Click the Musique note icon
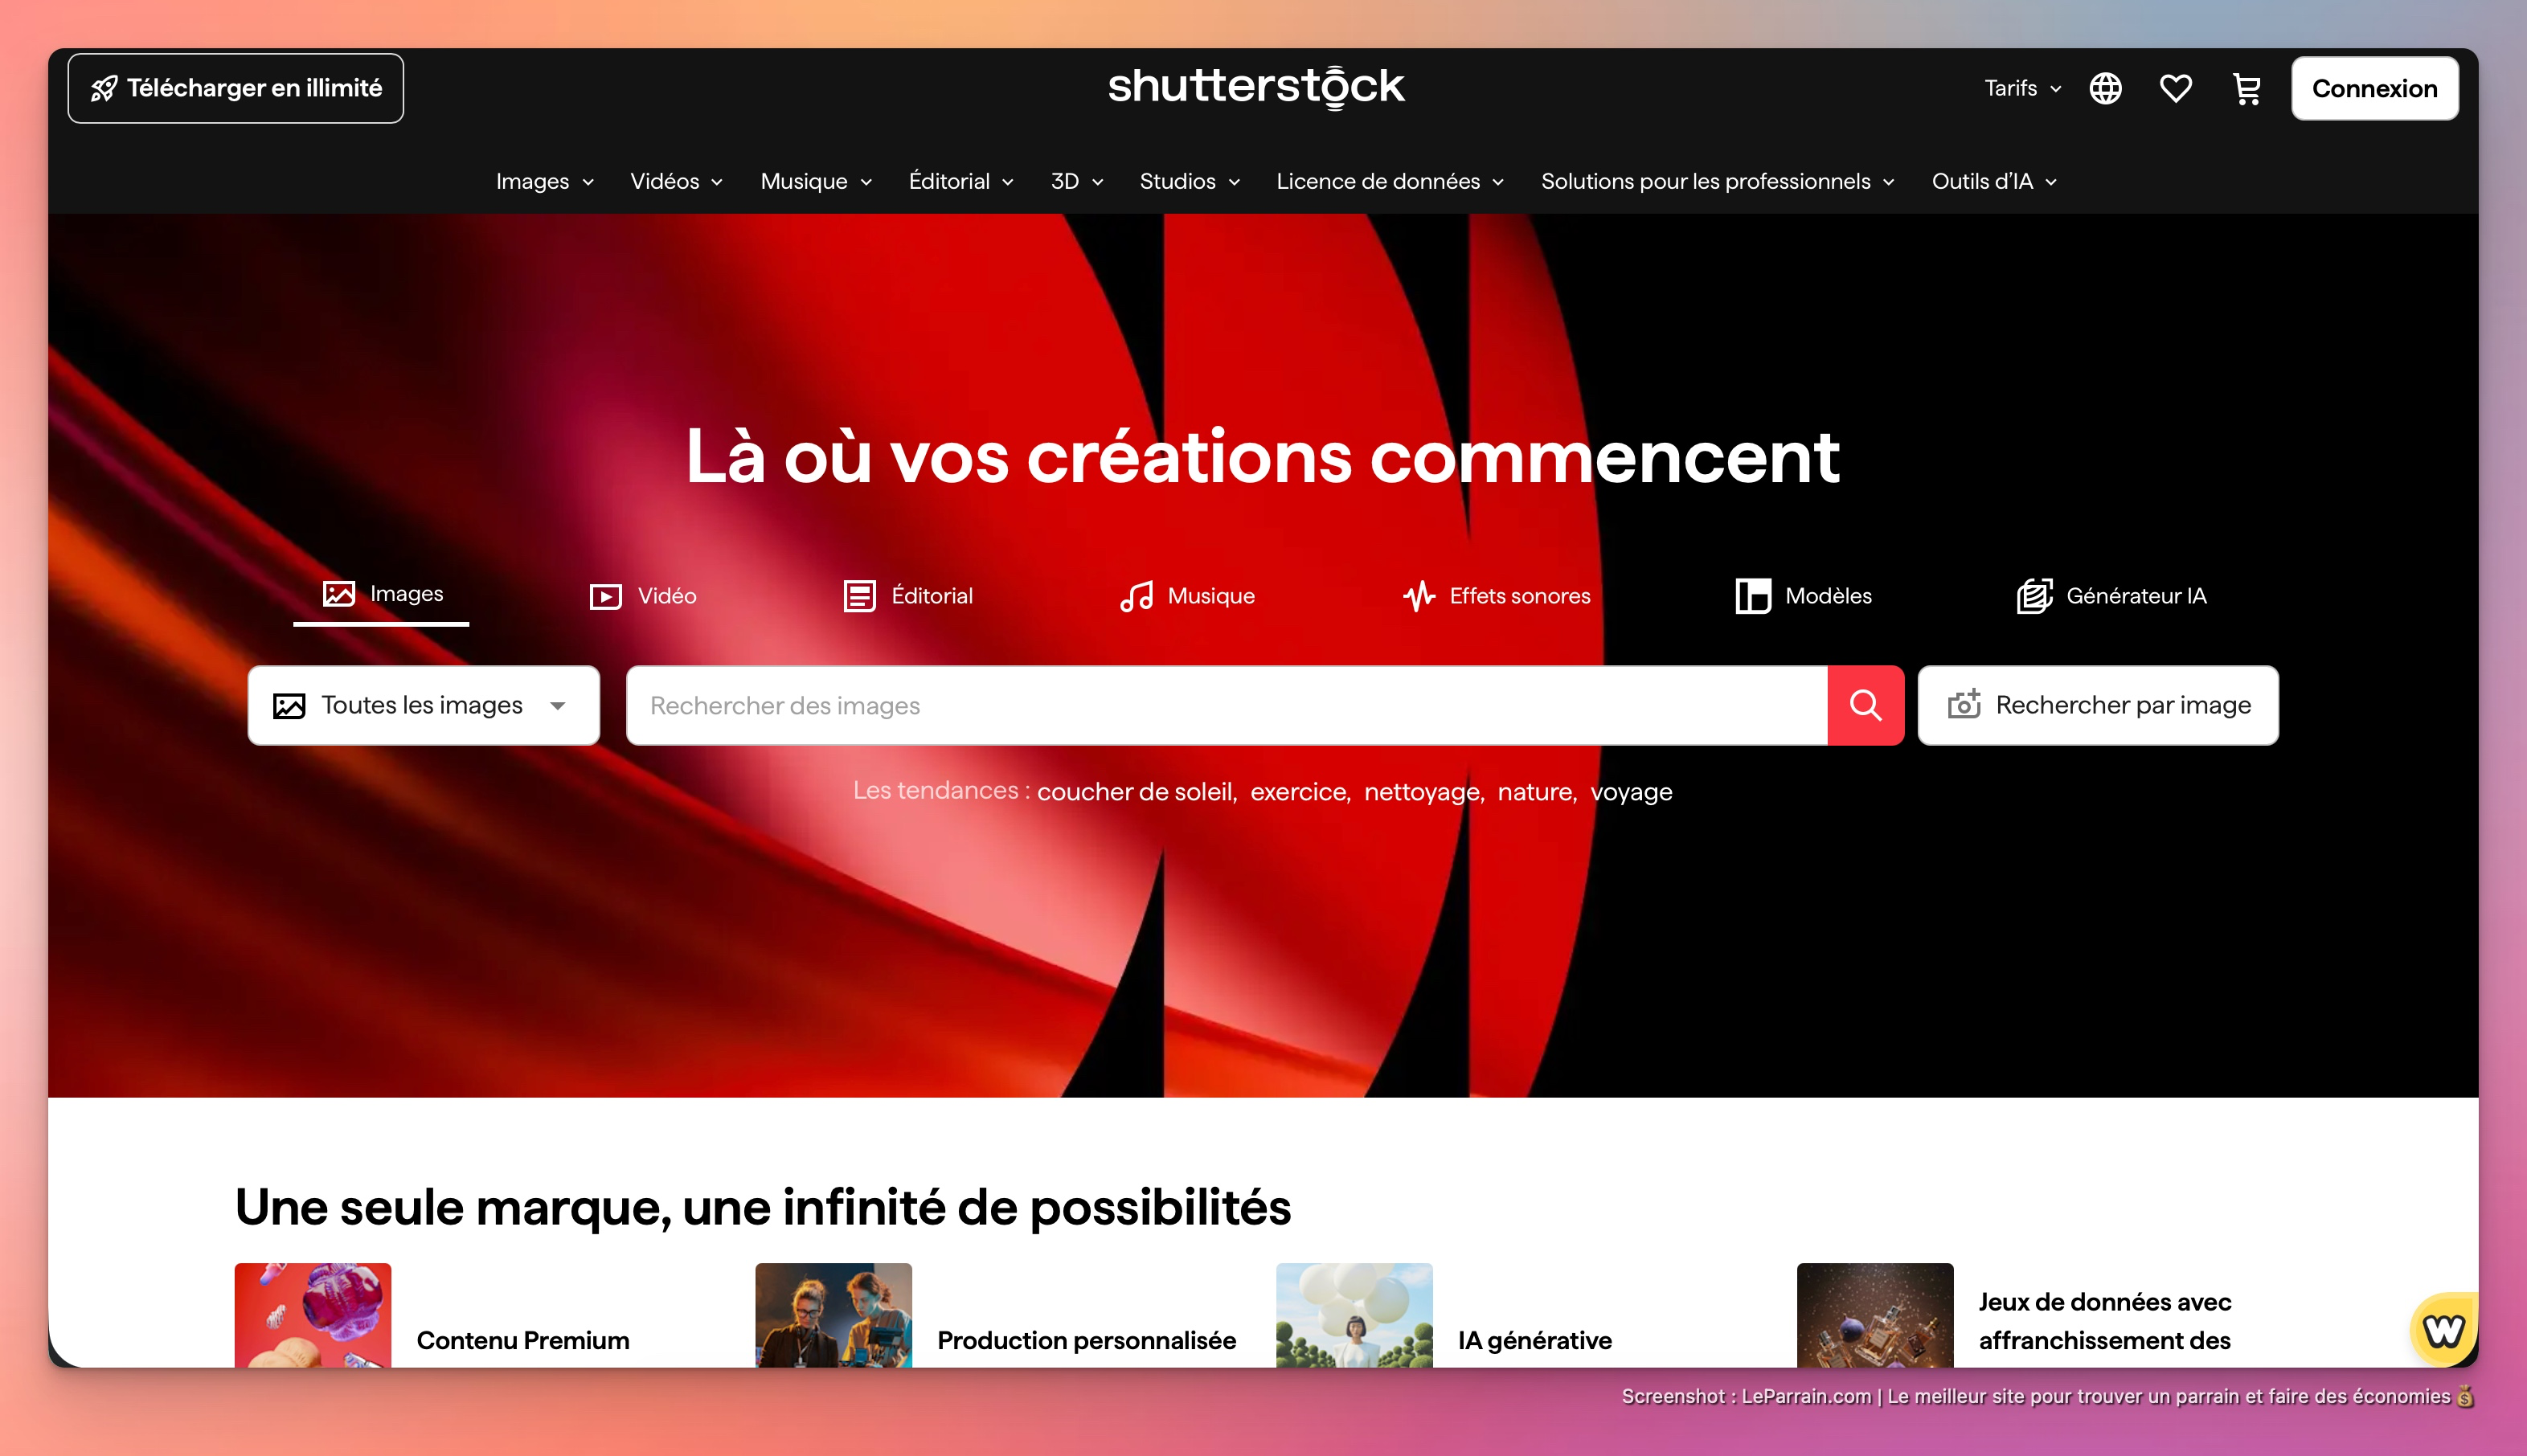The width and height of the screenshot is (2527, 1456). click(1136, 595)
